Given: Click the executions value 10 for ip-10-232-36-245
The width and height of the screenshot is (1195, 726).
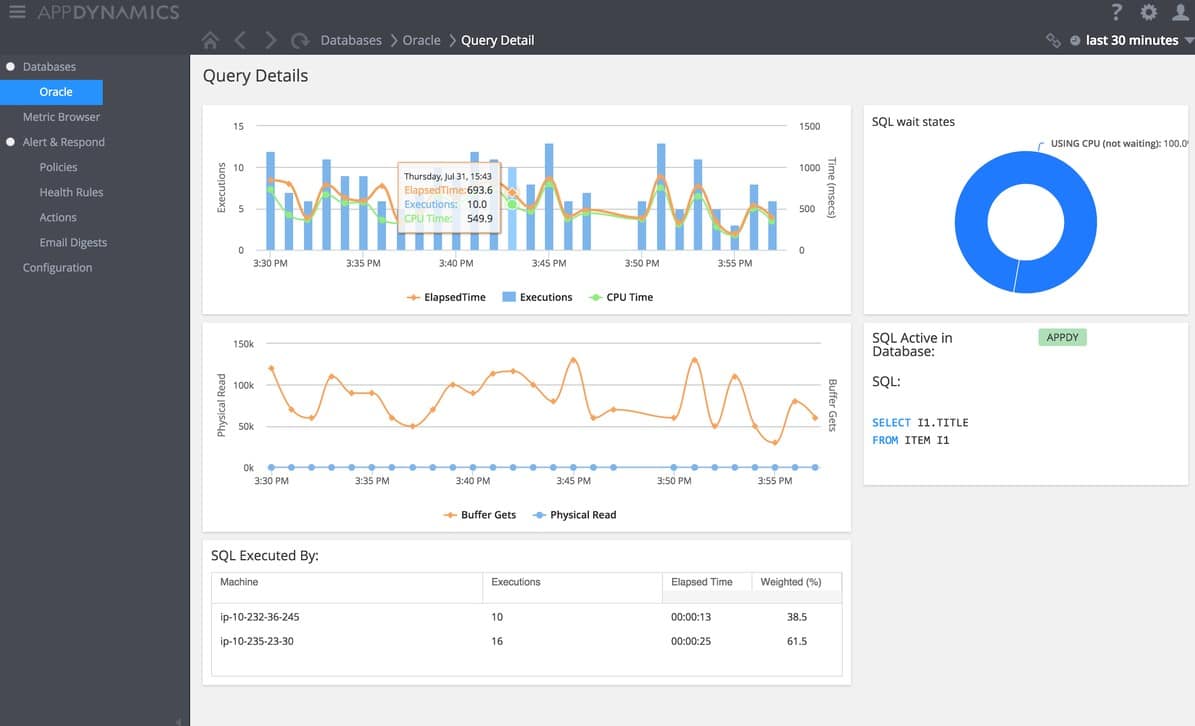Looking at the screenshot, I should pyautogui.click(x=497, y=617).
